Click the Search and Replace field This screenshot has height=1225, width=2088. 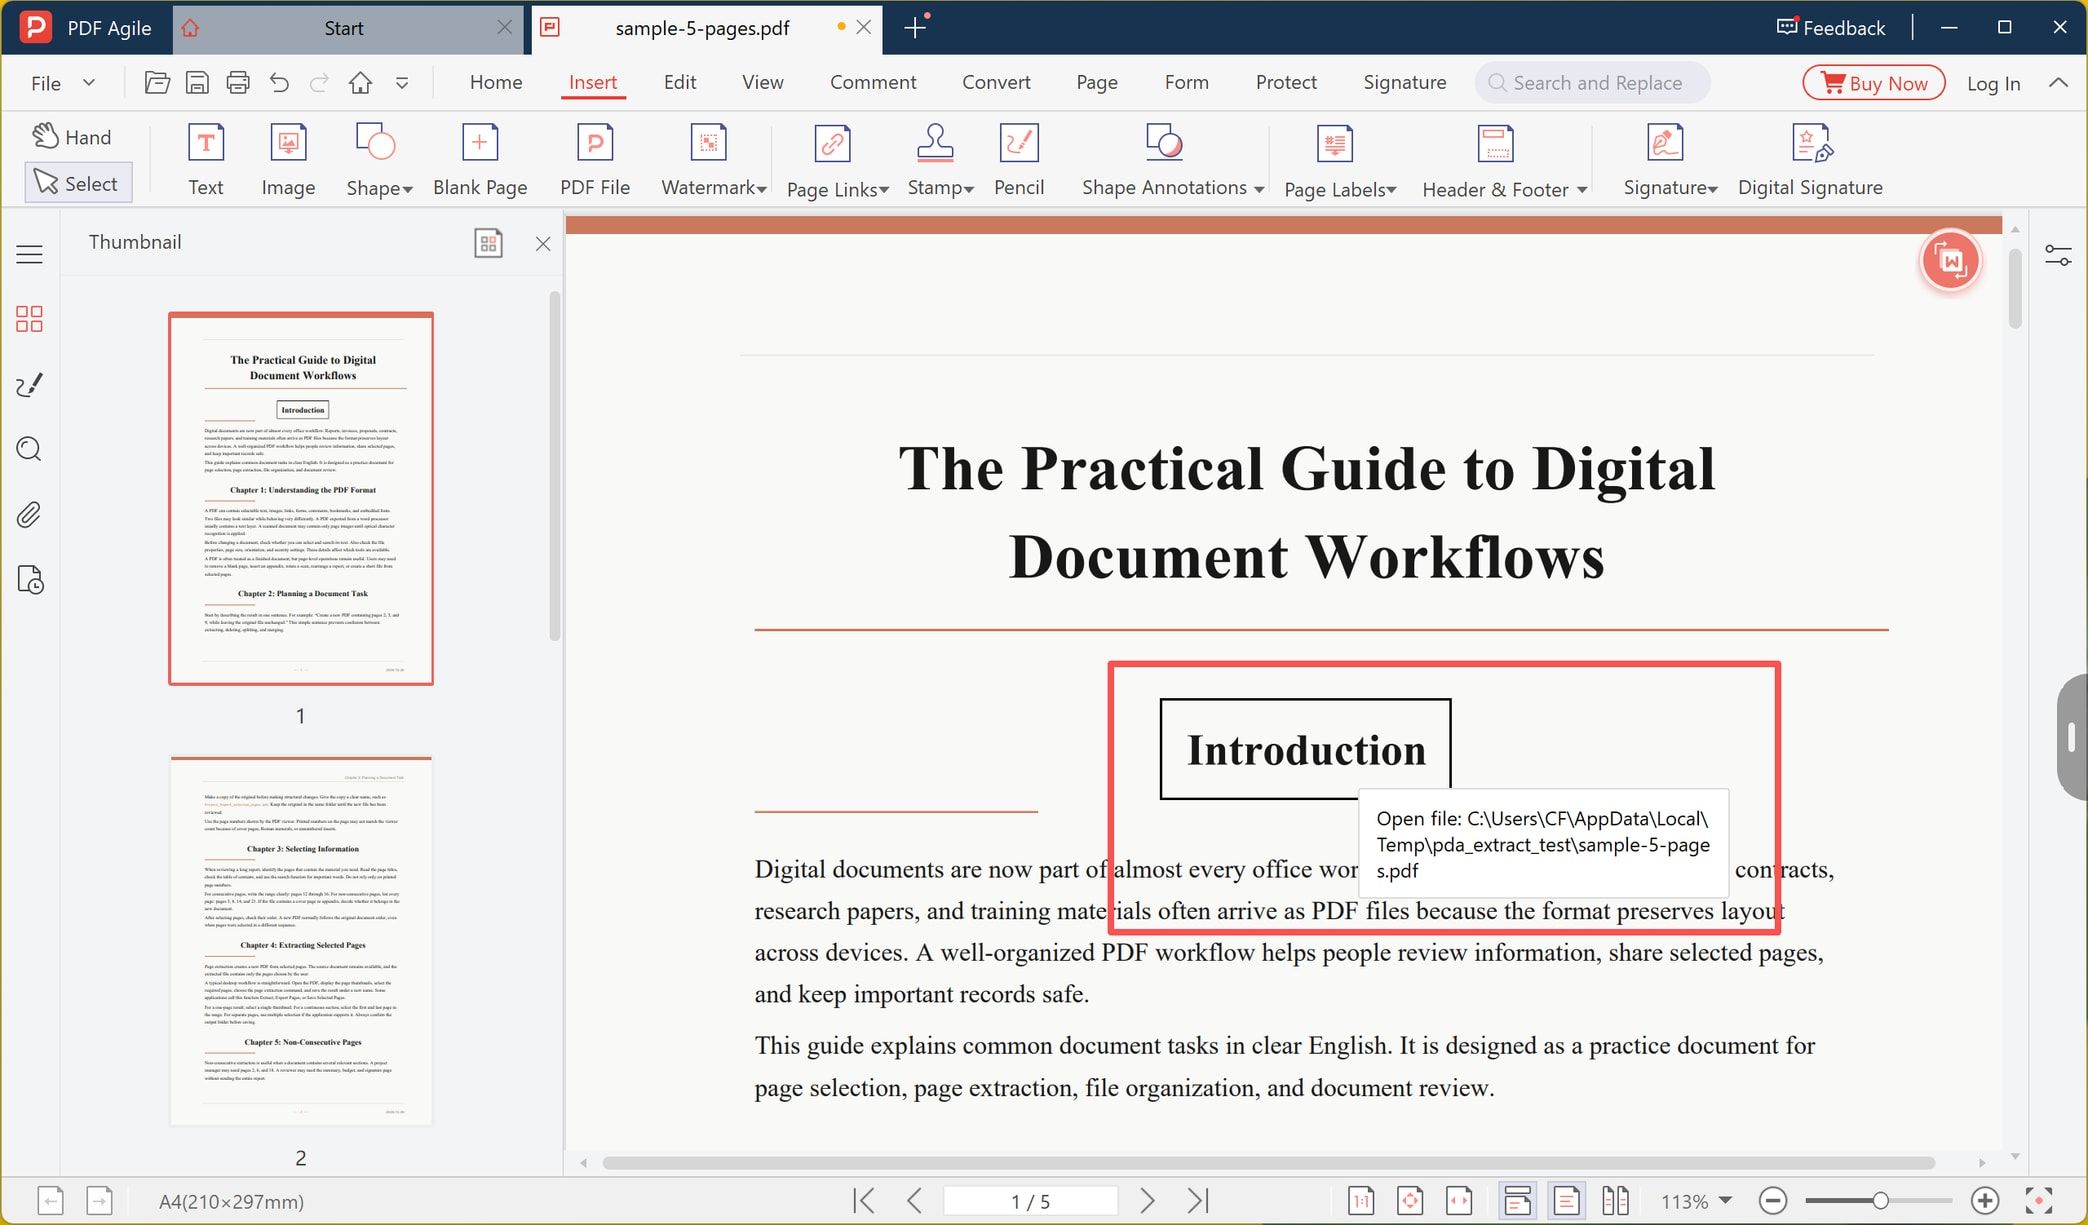point(1592,83)
